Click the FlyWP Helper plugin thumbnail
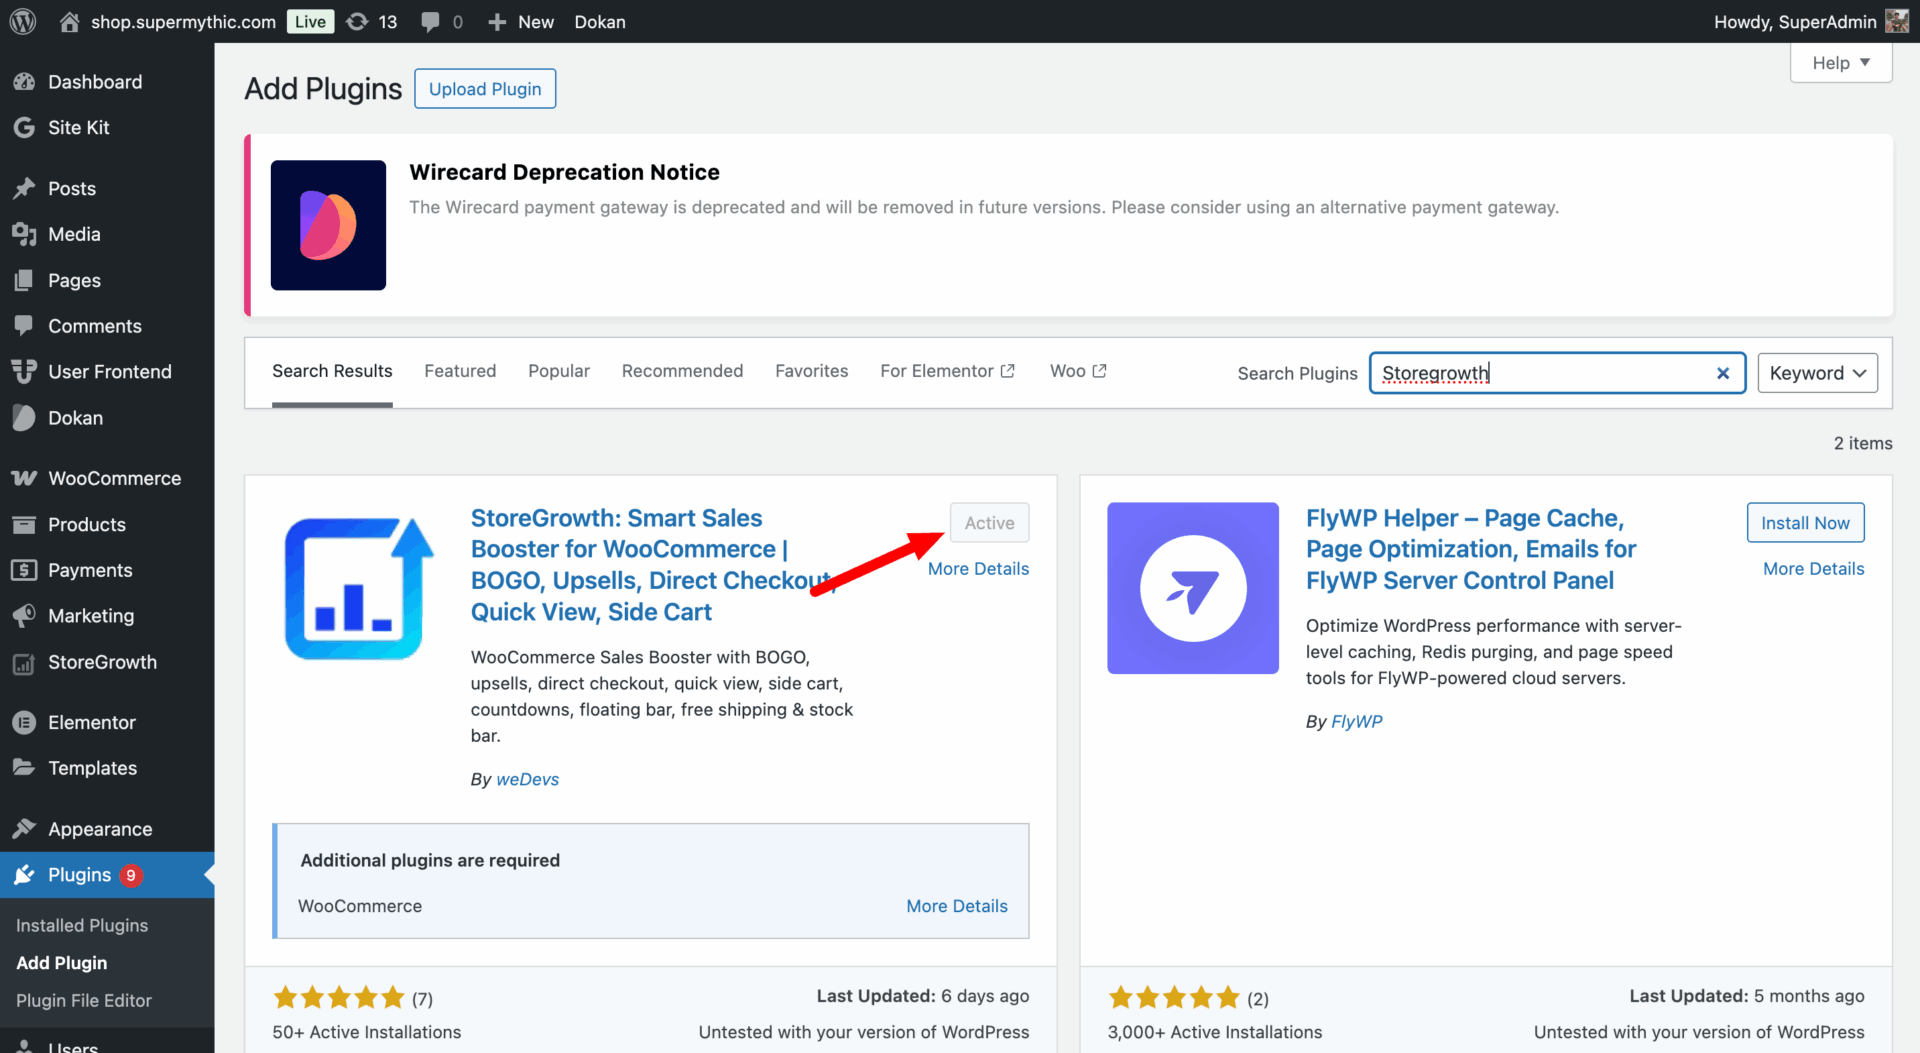 (1193, 588)
